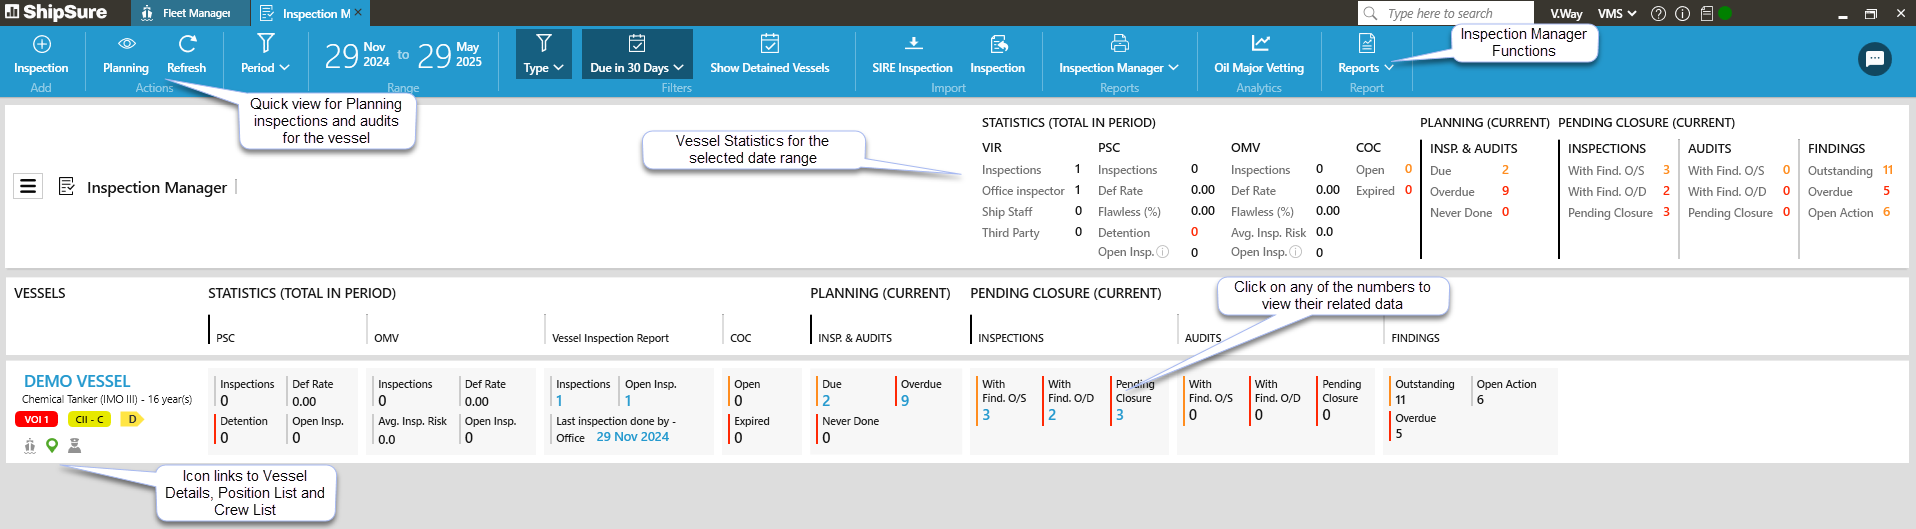Click the yellow D rating tag
The image size is (1916, 529).
132,419
